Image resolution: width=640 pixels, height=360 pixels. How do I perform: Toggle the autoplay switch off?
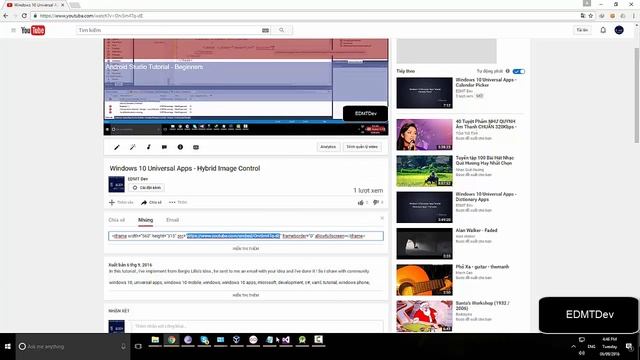point(519,71)
